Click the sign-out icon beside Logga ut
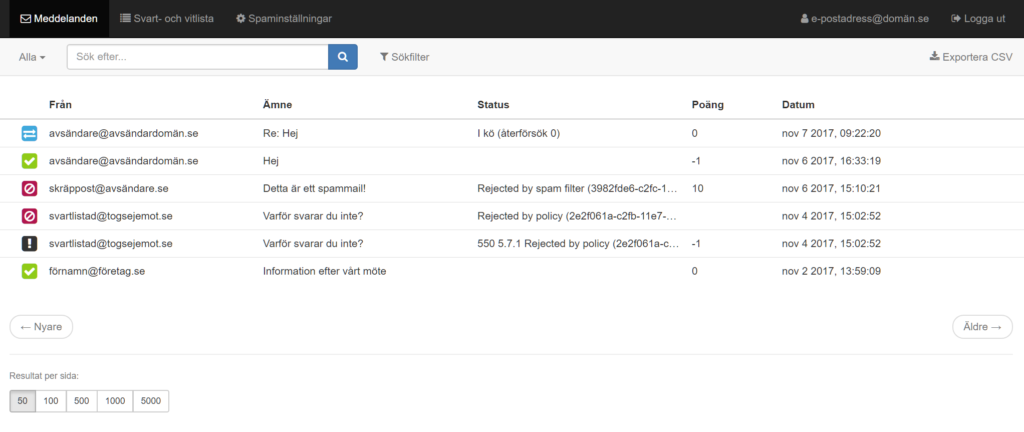Screen dimensions: 1024x432 click(956, 19)
